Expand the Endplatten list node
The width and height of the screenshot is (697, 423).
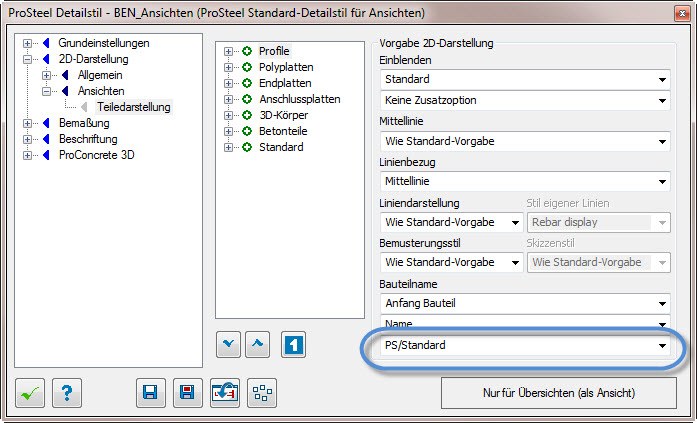point(228,84)
